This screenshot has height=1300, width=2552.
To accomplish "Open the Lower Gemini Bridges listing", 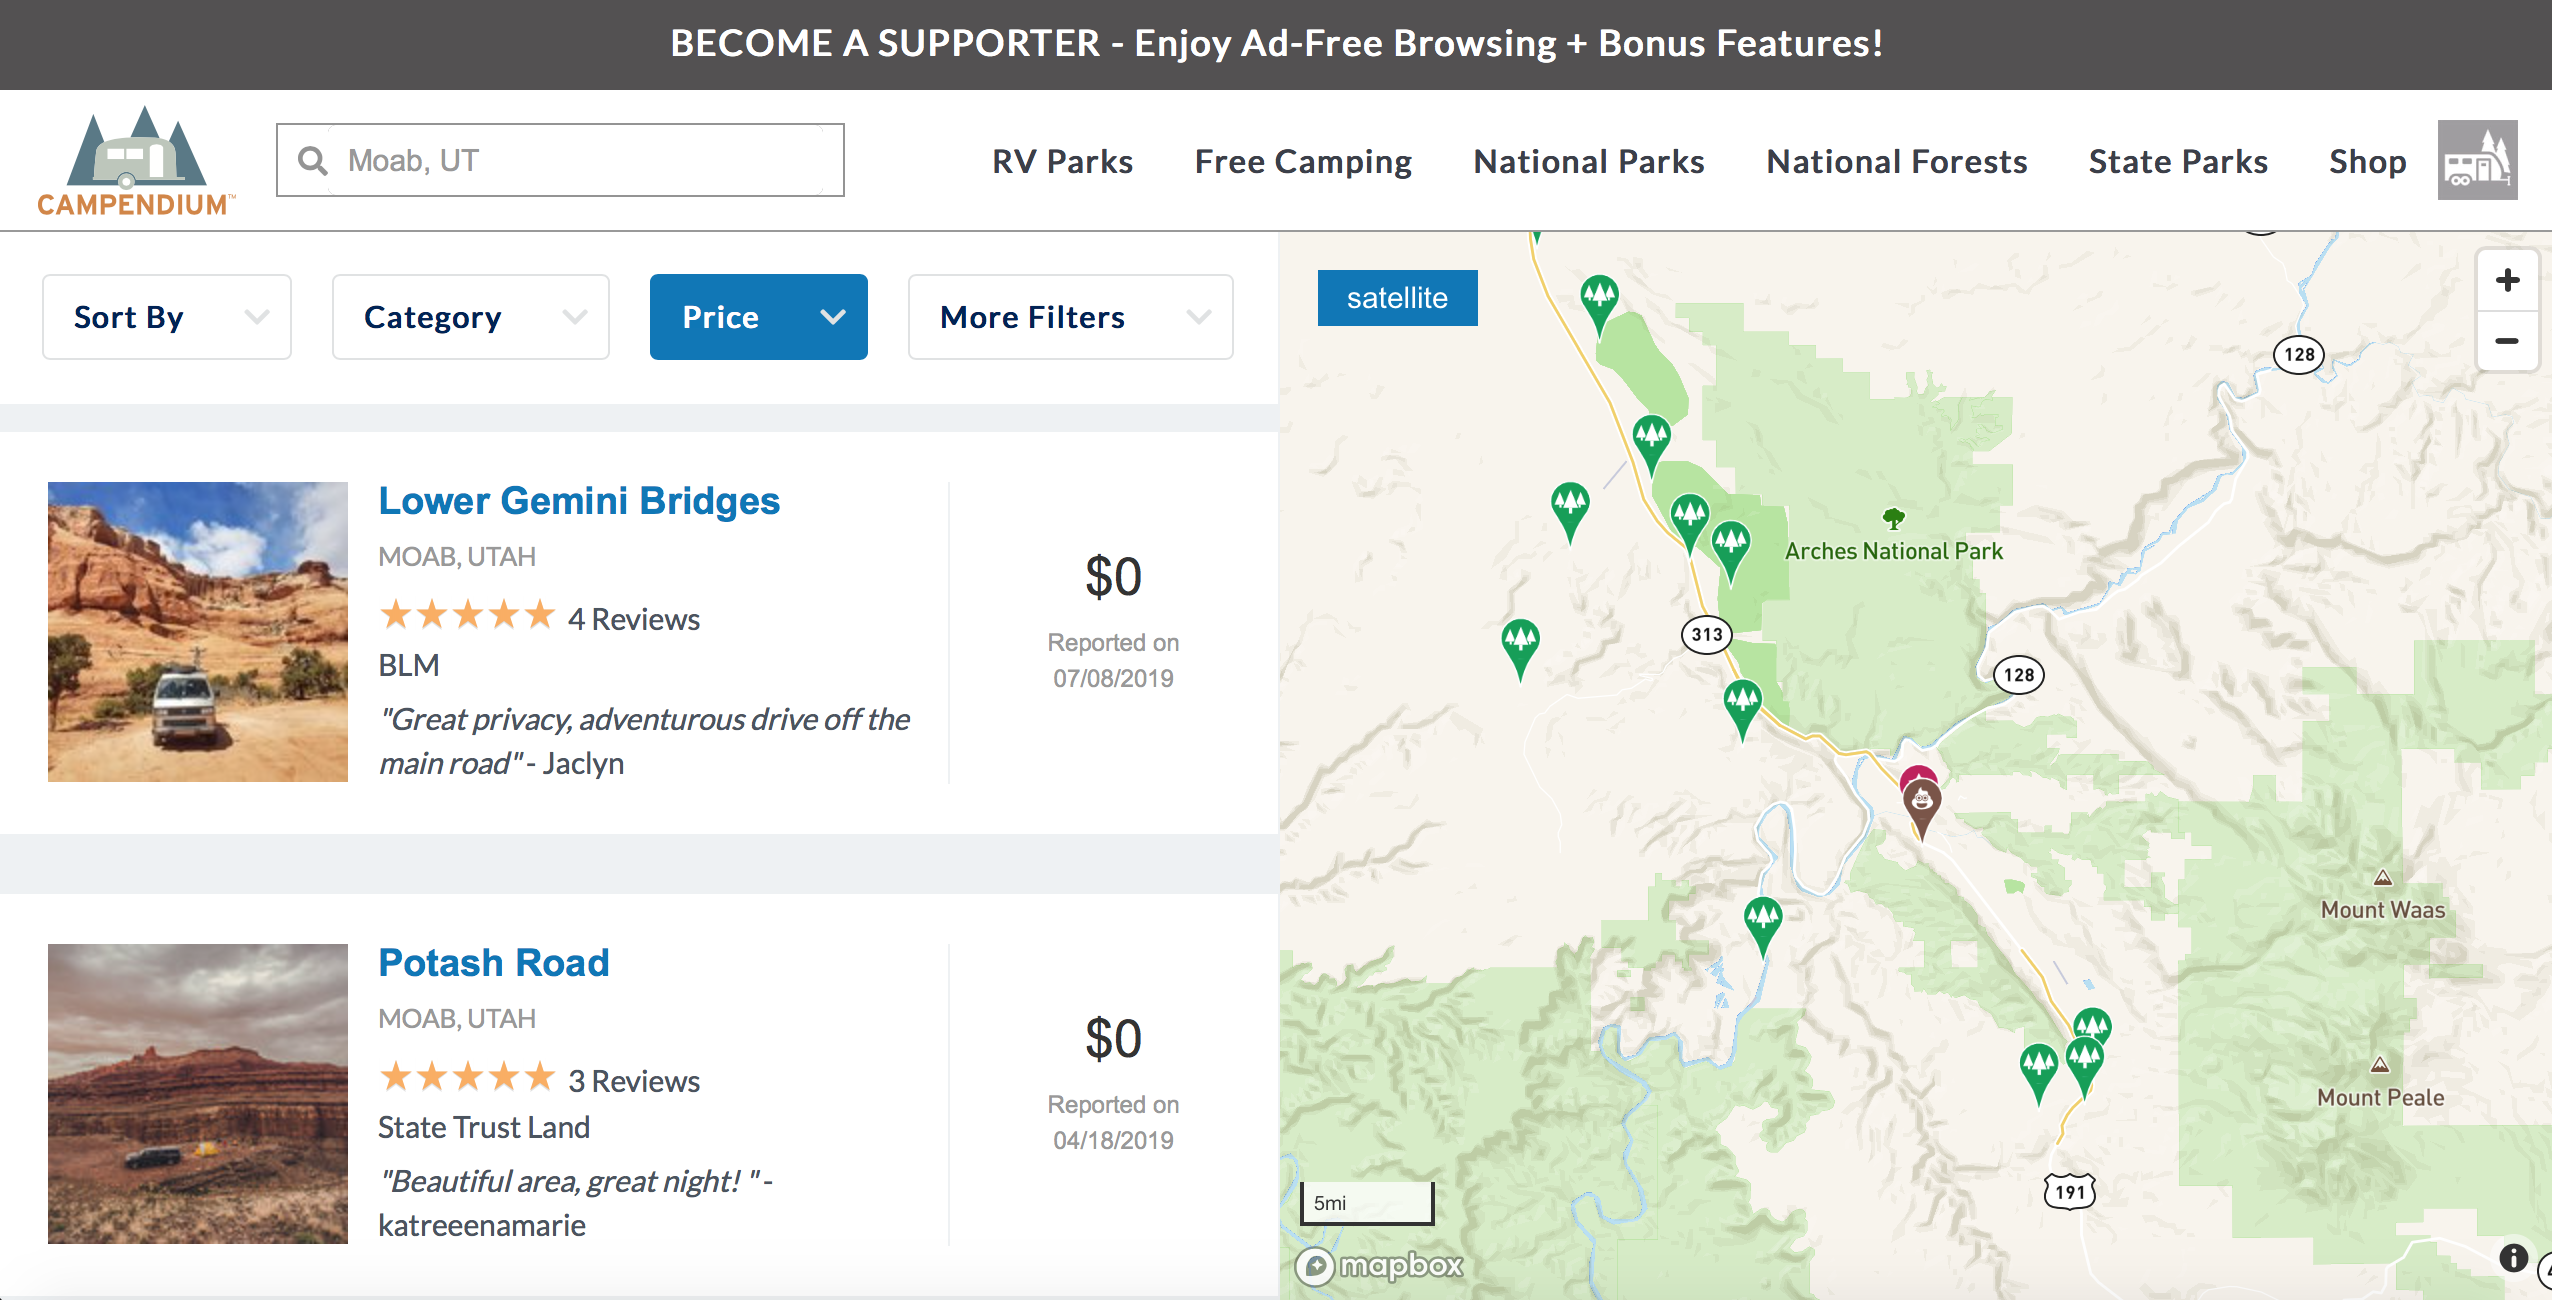I will (x=579, y=501).
